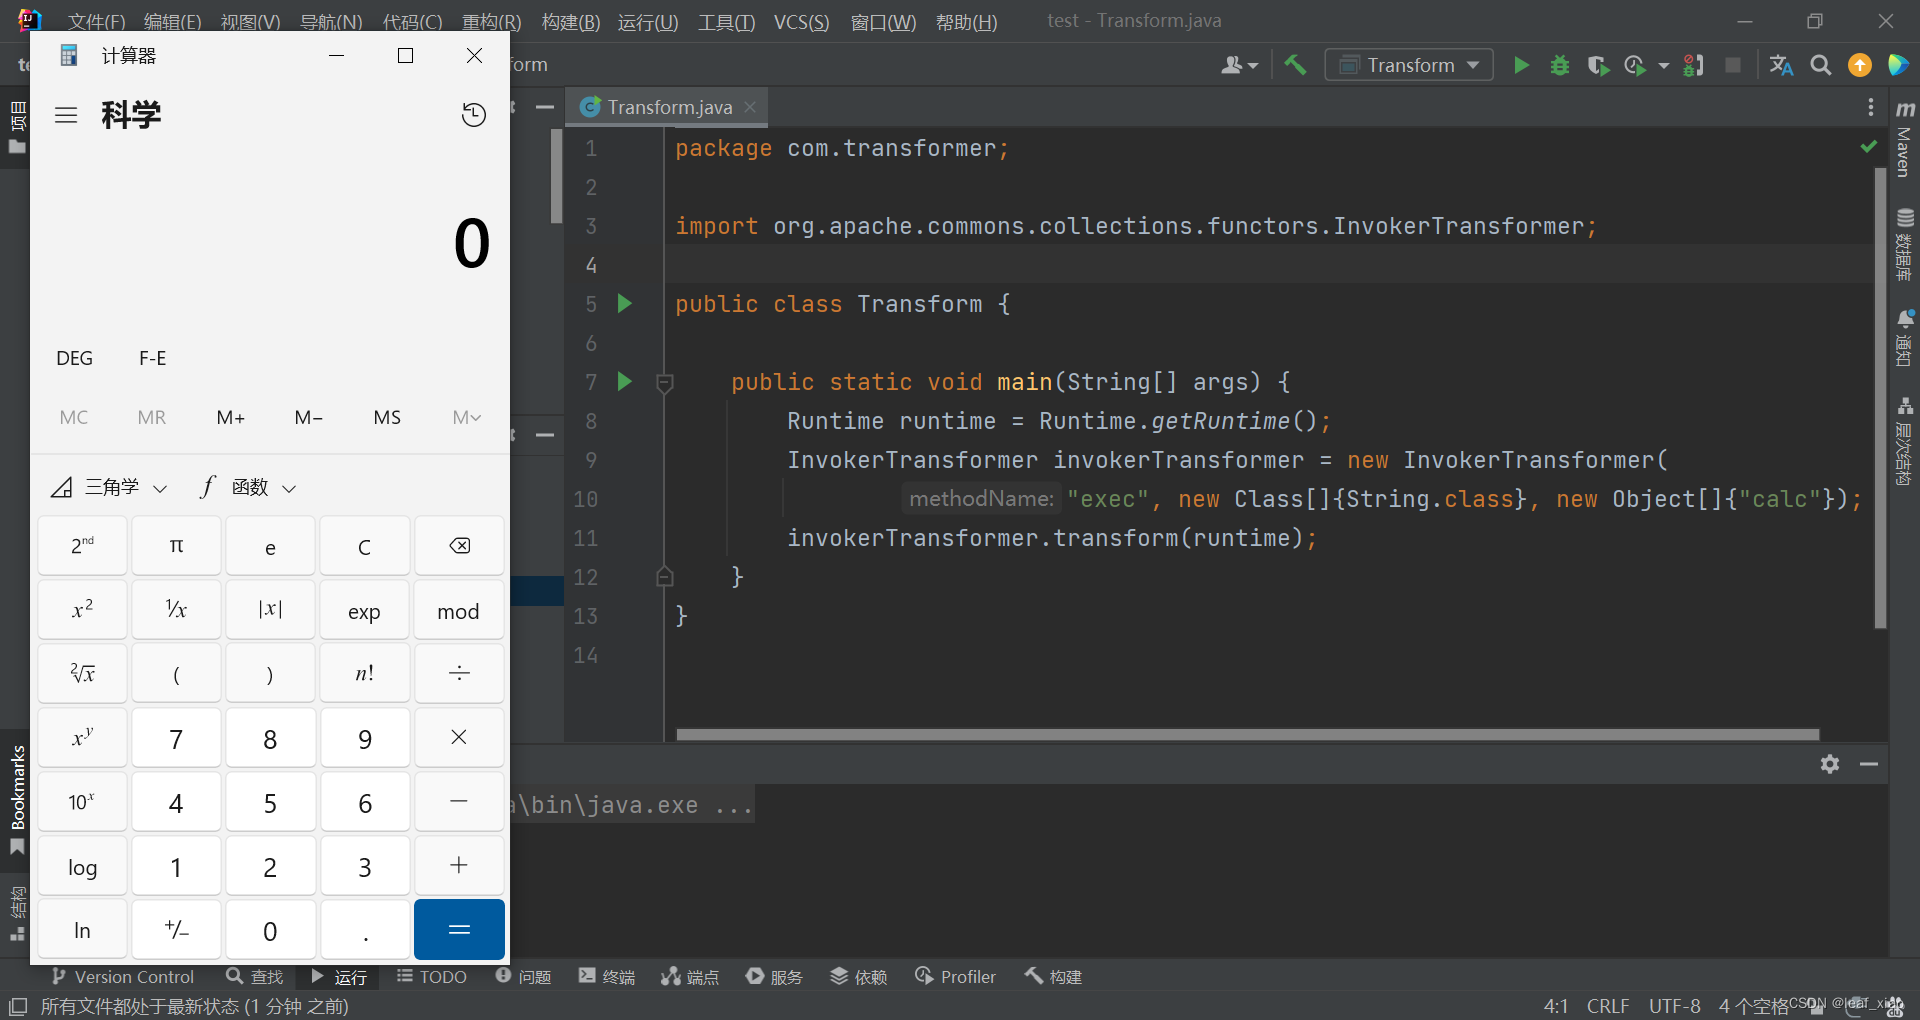Open the profiler run dropdown arrow

click(1664, 66)
